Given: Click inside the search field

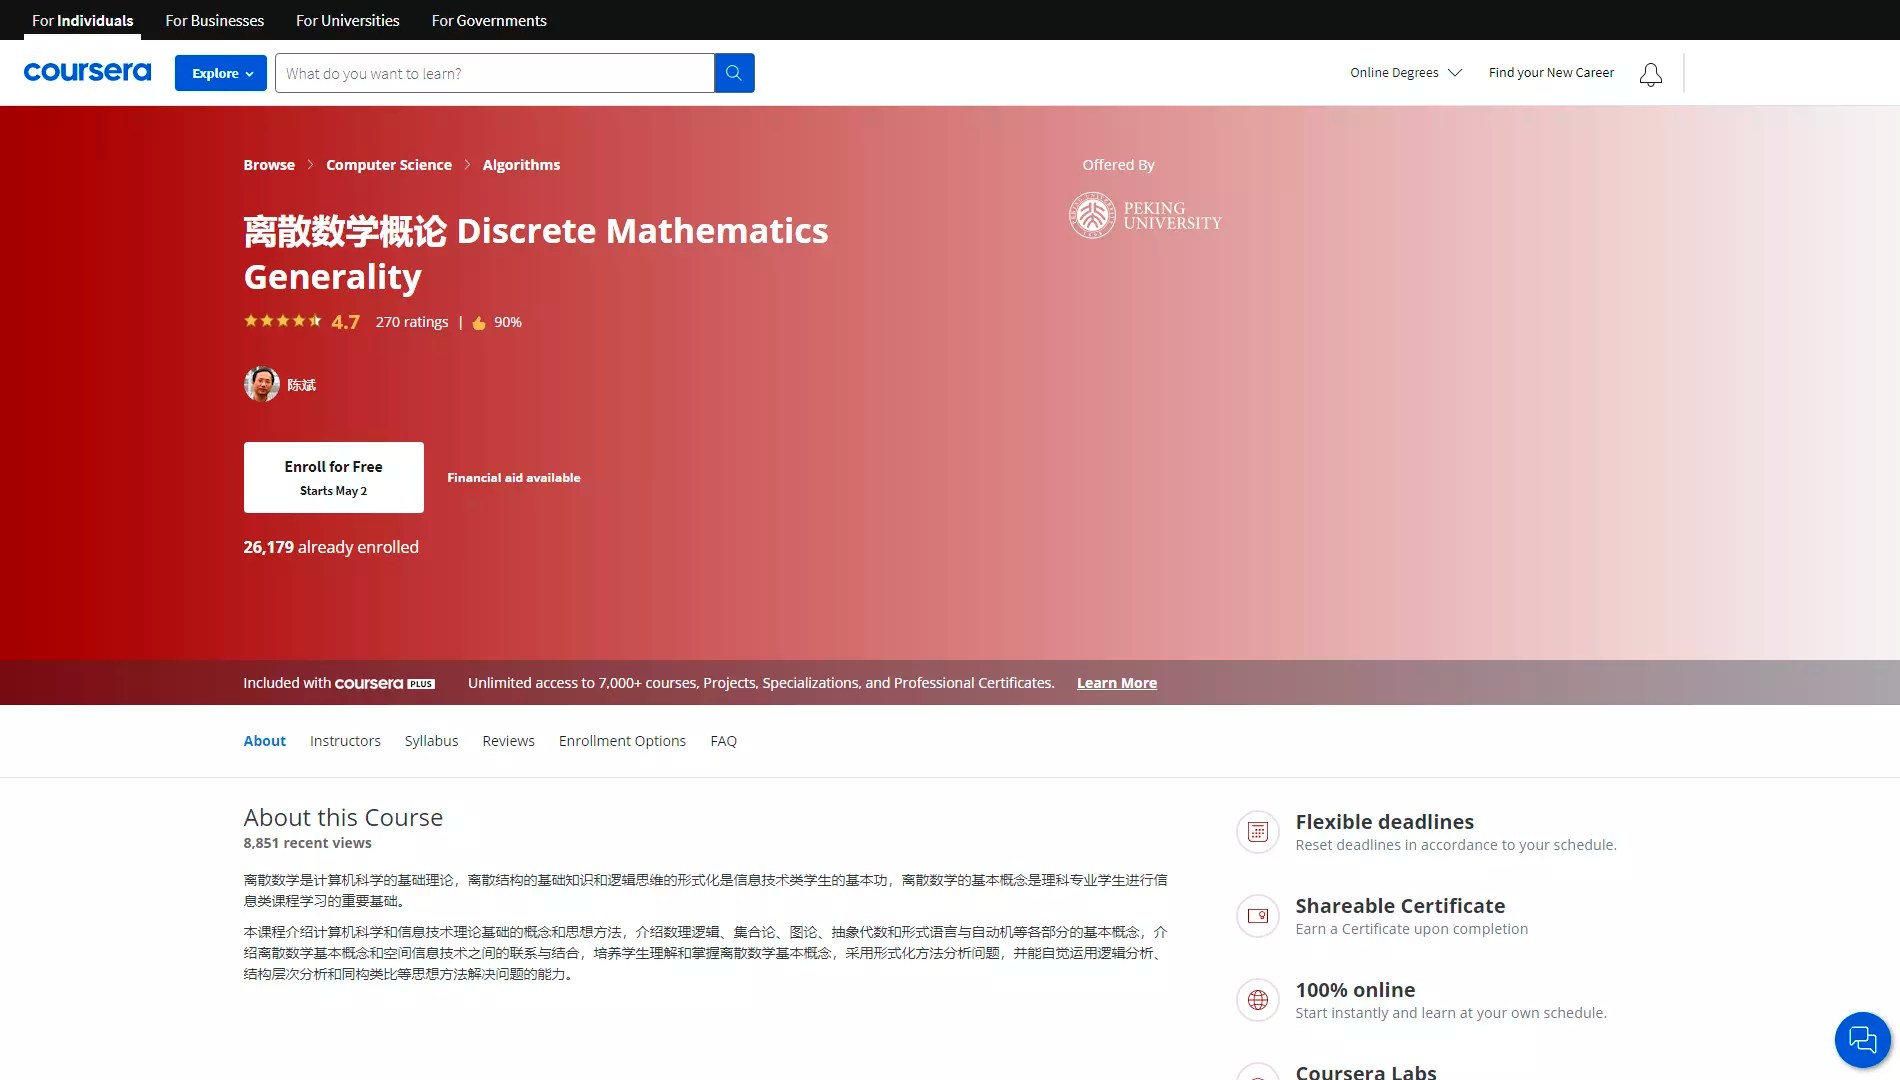Looking at the screenshot, I should tap(494, 72).
